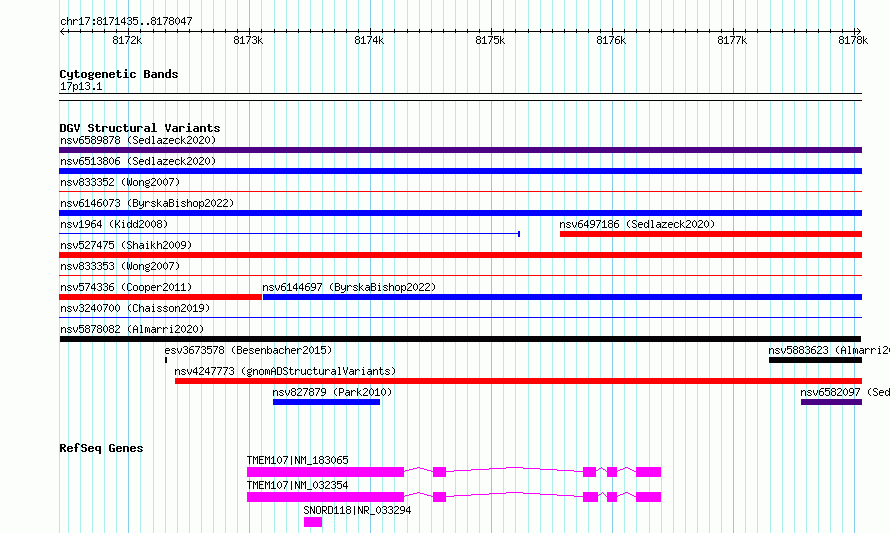
Task: Select the nsv5883623 black variant bar
Action: click(x=816, y=360)
